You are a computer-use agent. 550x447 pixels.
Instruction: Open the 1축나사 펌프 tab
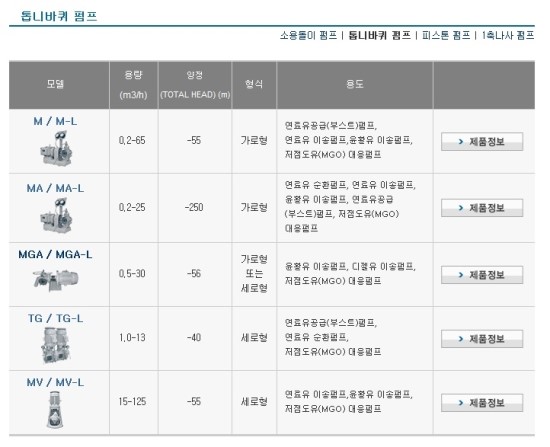click(507, 35)
